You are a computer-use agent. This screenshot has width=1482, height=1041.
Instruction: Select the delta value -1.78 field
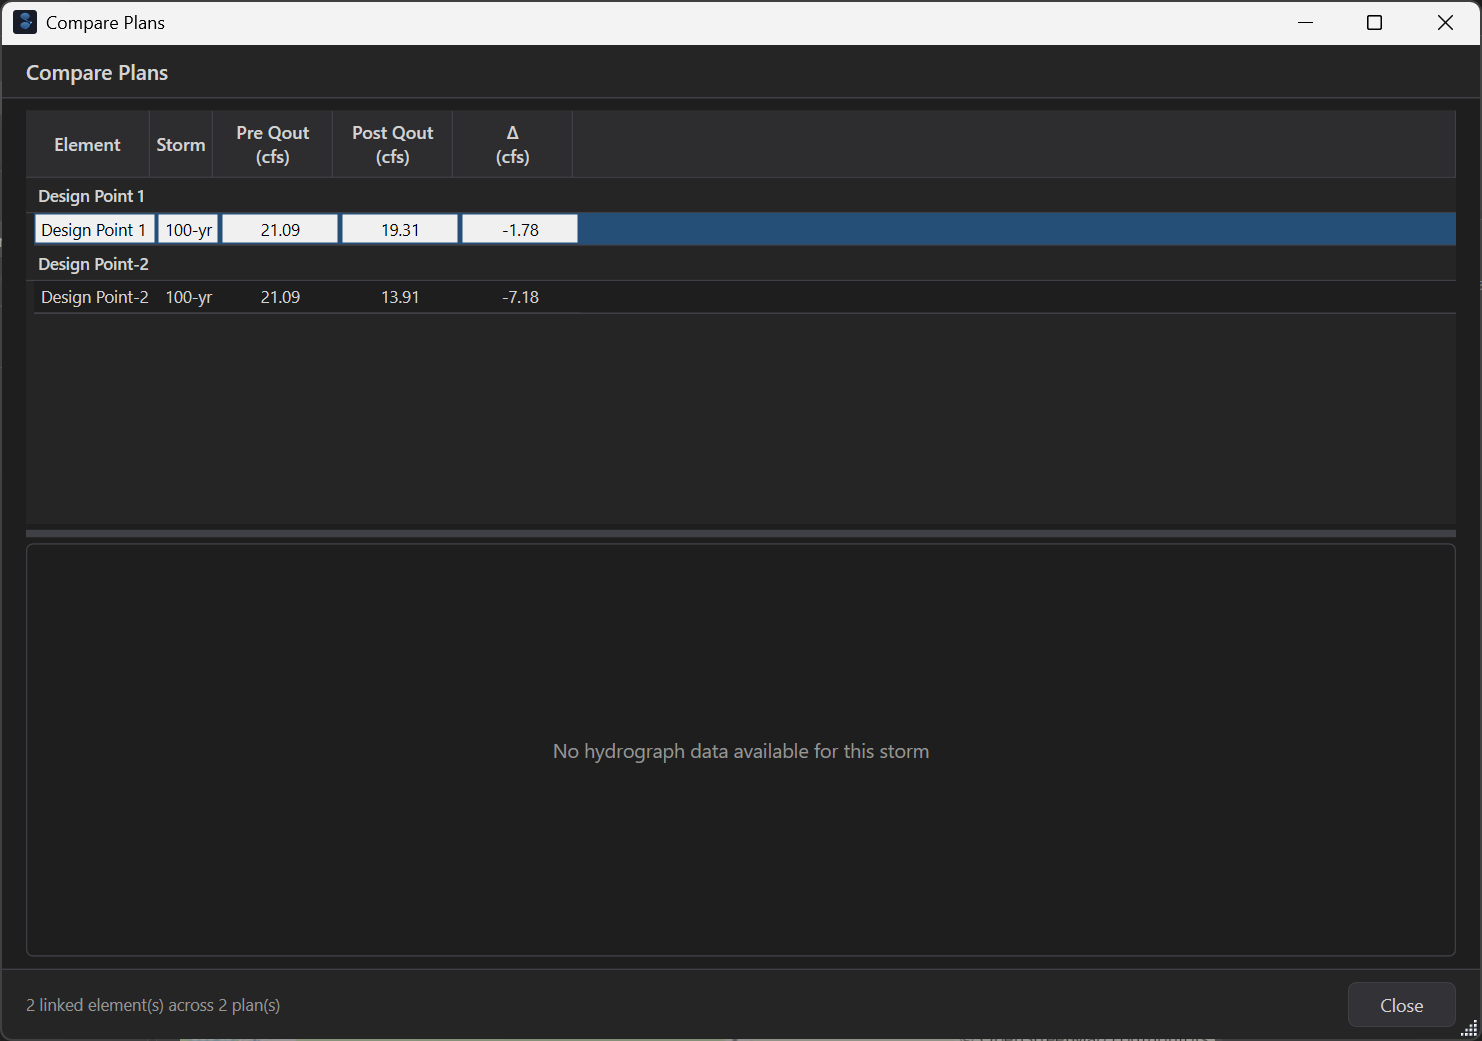coord(519,229)
